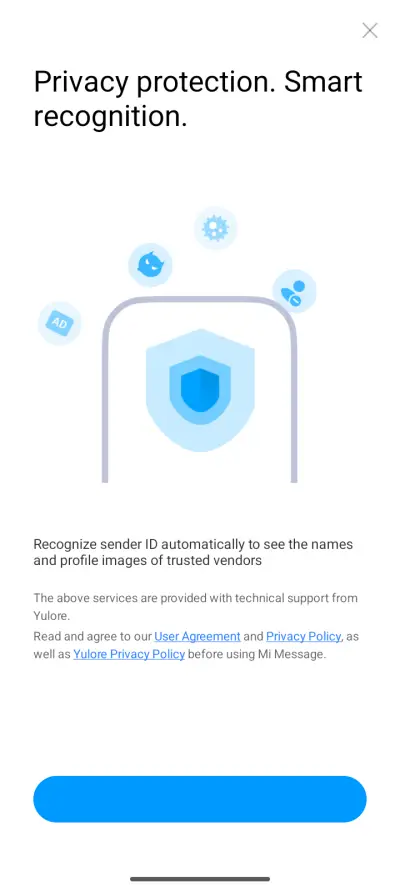Tap the "Read and agree to our" text
The width and height of the screenshot is (400, 888).
point(92,636)
